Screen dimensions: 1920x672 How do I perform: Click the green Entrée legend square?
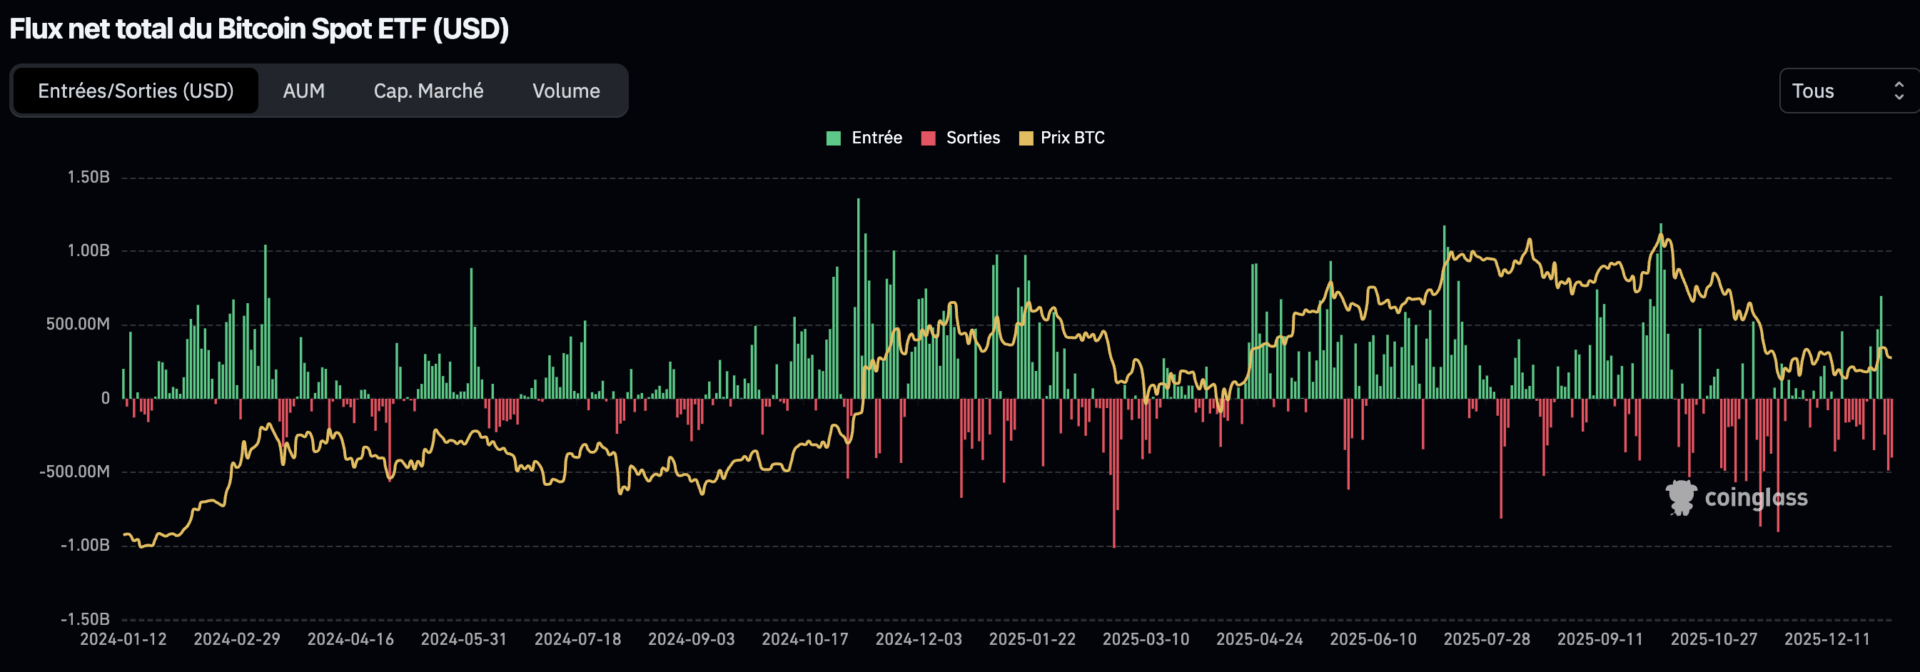[x=833, y=138]
